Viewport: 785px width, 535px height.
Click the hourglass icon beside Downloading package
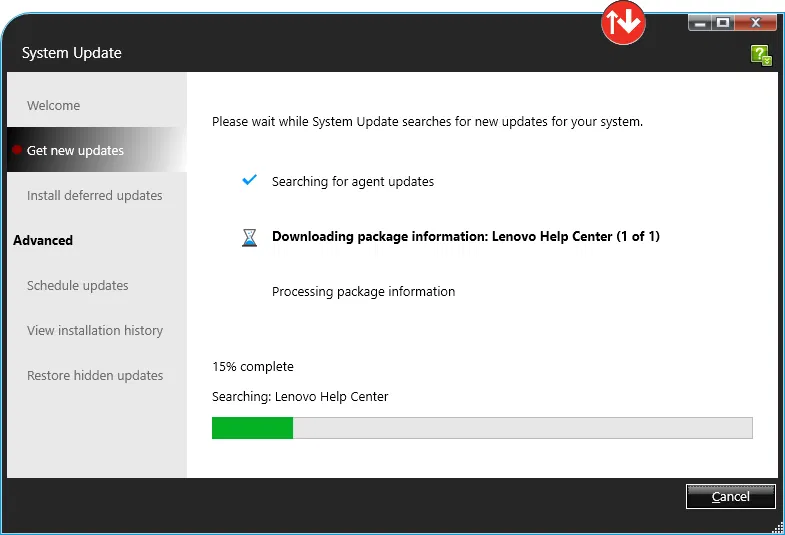pos(249,237)
